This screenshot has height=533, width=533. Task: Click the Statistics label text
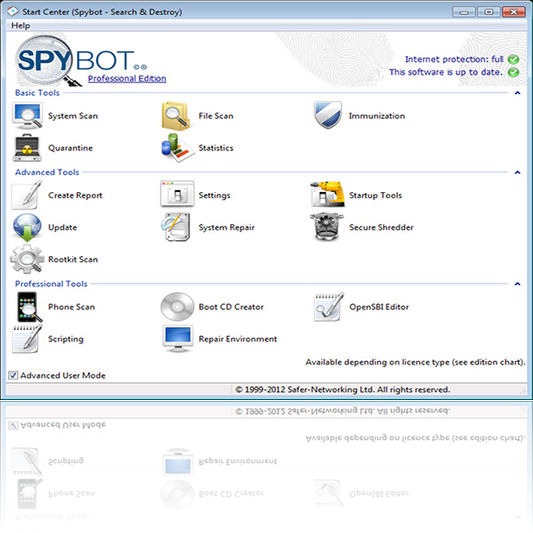[216, 148]
